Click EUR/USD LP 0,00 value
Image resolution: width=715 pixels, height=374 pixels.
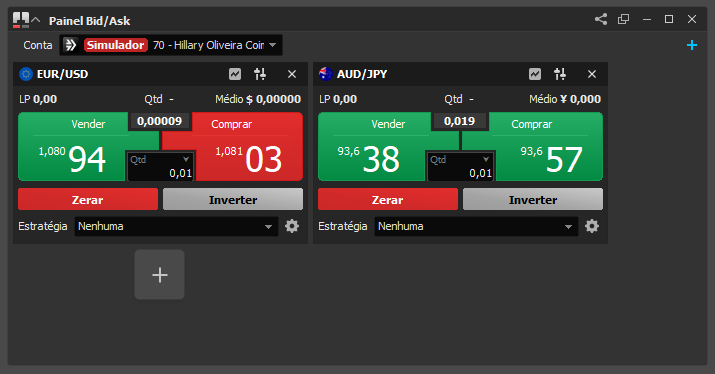click(x=45, y=99)
